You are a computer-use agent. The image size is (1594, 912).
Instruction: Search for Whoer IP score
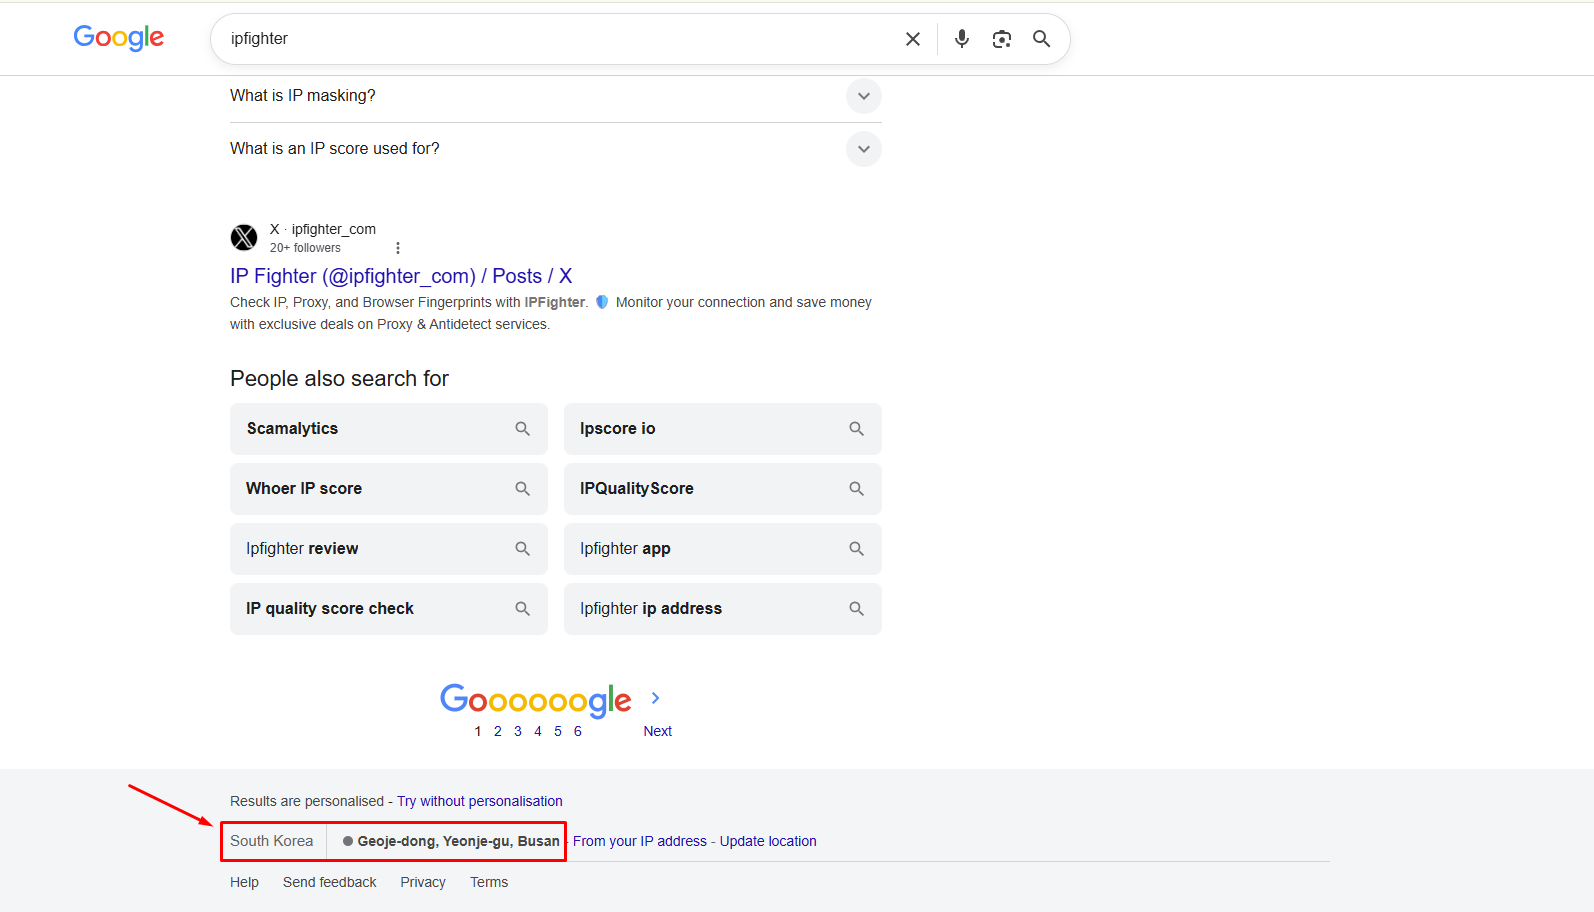coord(389,489)
